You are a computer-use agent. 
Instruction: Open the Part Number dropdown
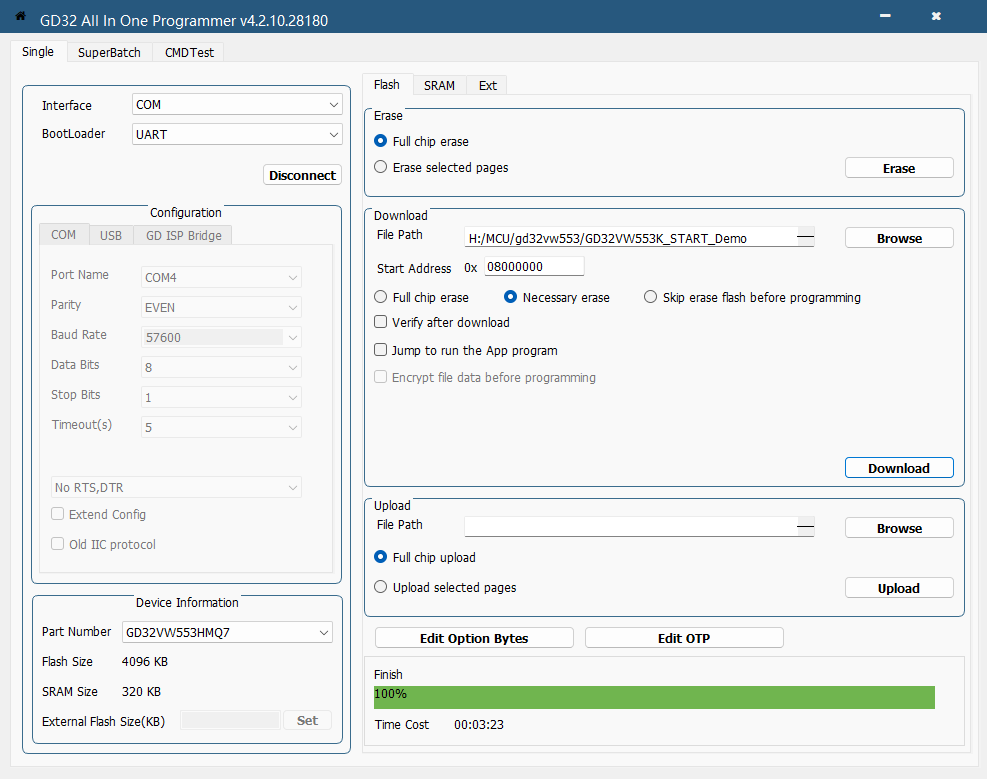tap(227, 632)
